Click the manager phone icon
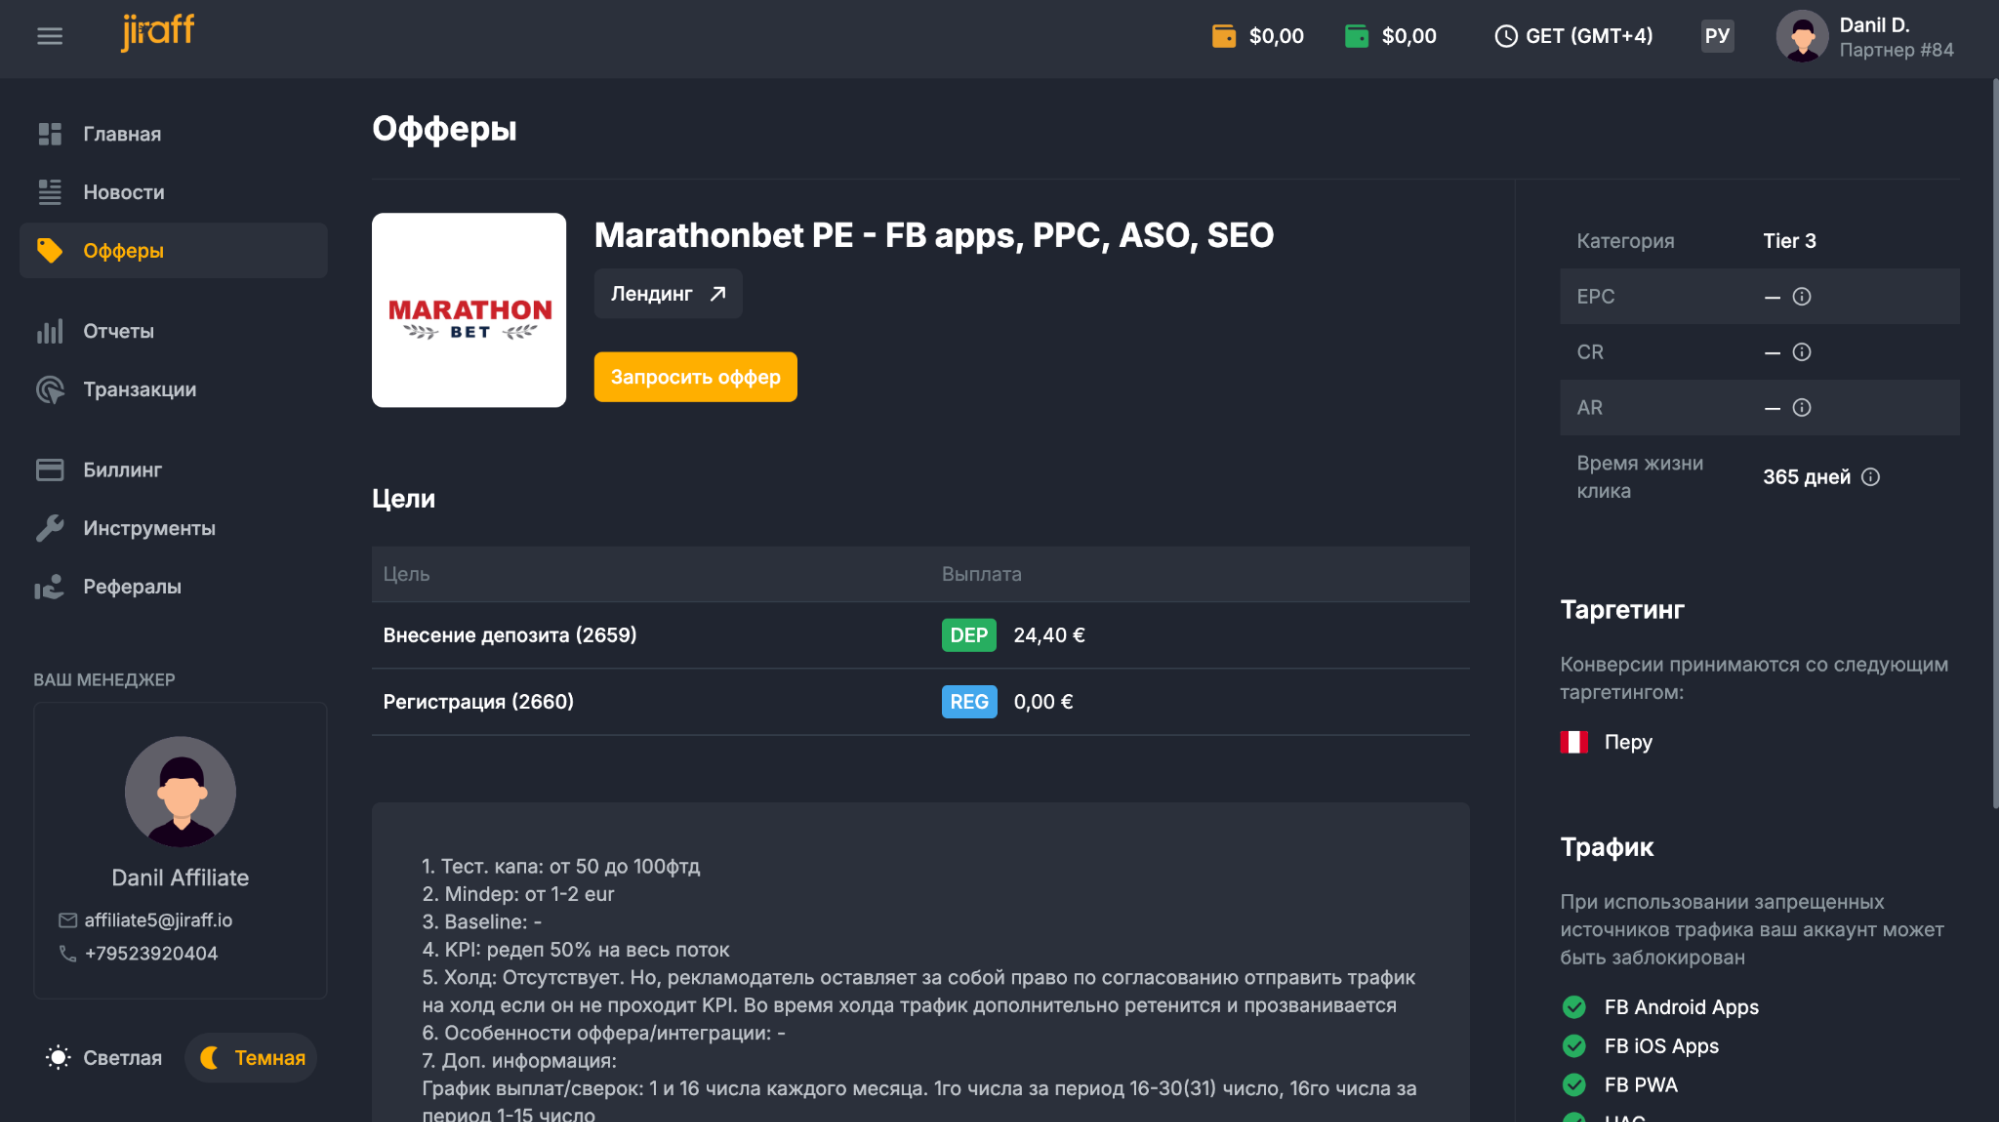The width and height of the screenshot is (1999, 1123). 68,954
